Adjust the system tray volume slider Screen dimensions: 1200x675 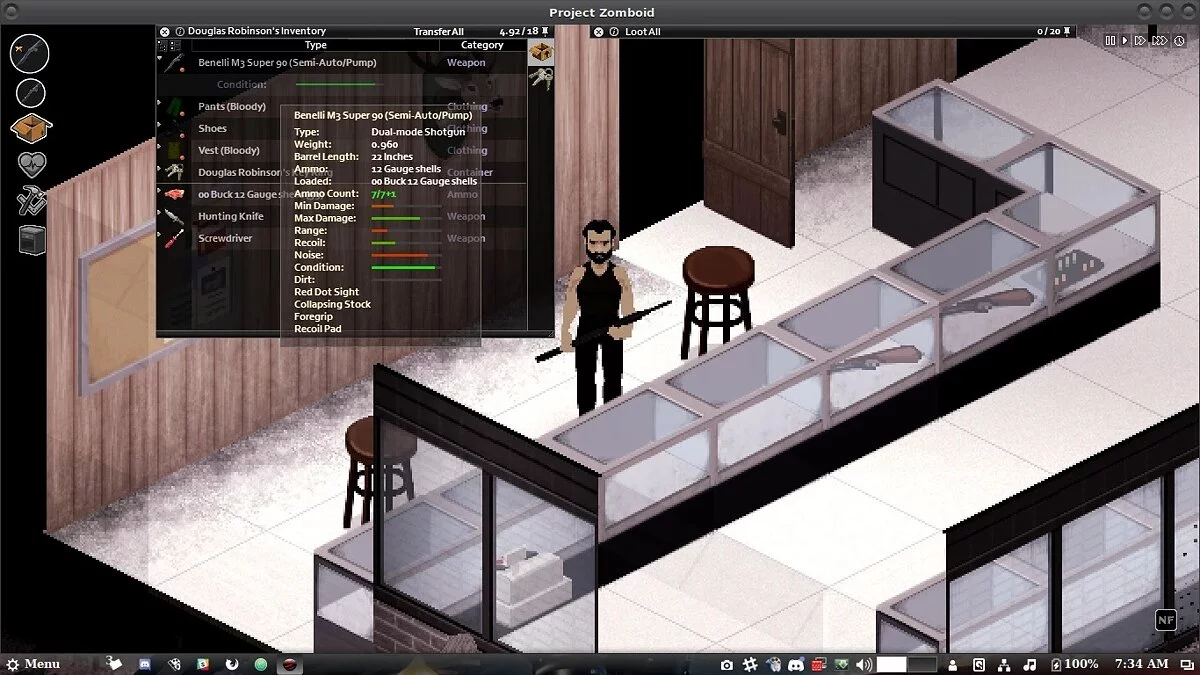coord(906,664)
